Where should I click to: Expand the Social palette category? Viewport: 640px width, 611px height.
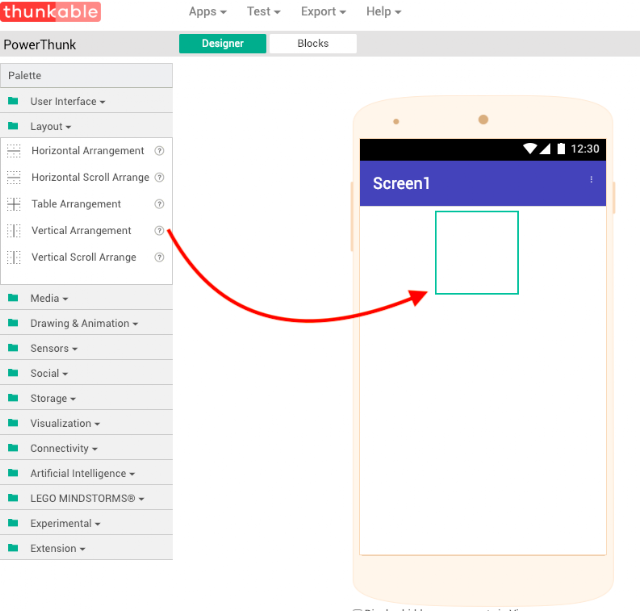pyautogui.click(x=86, y=373)
